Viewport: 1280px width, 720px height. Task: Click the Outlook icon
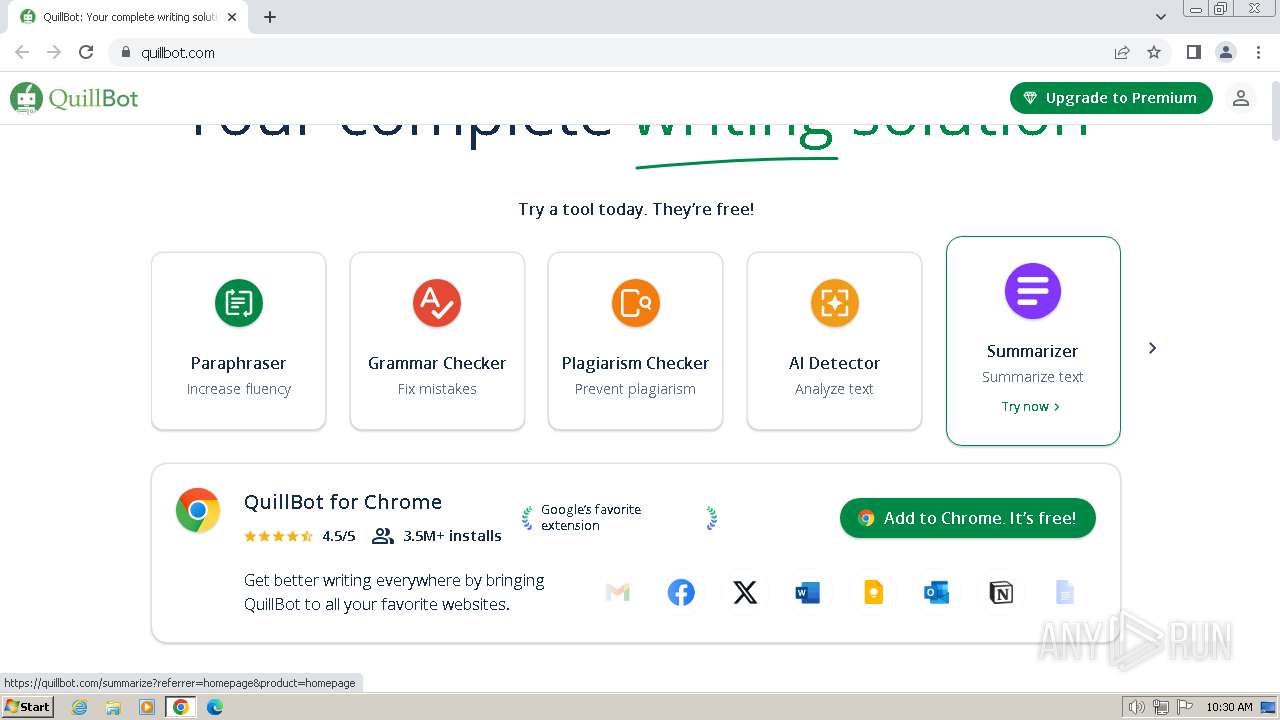936,593
